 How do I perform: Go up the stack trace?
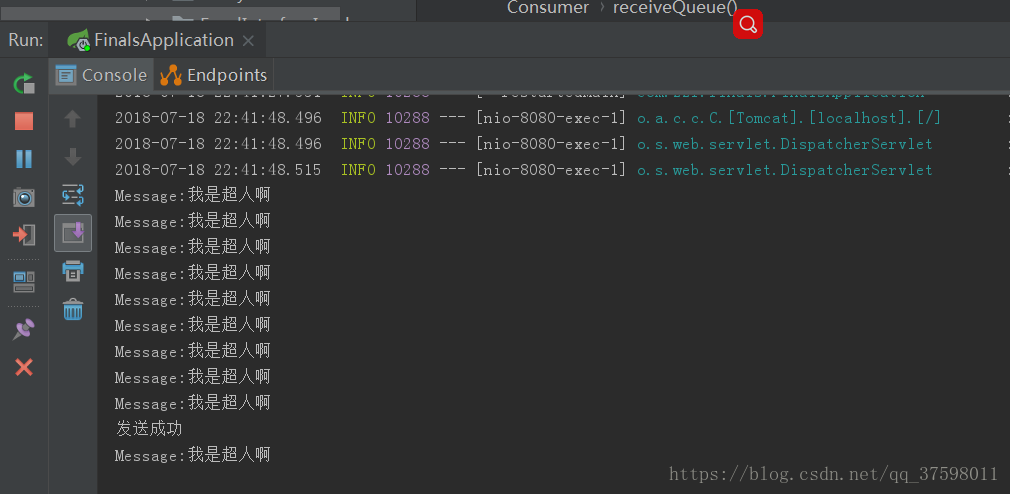(x=72, y=119)
